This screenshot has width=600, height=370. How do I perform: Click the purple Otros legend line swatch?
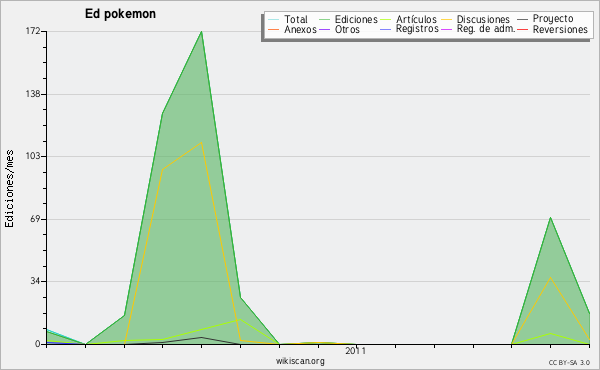324,29
